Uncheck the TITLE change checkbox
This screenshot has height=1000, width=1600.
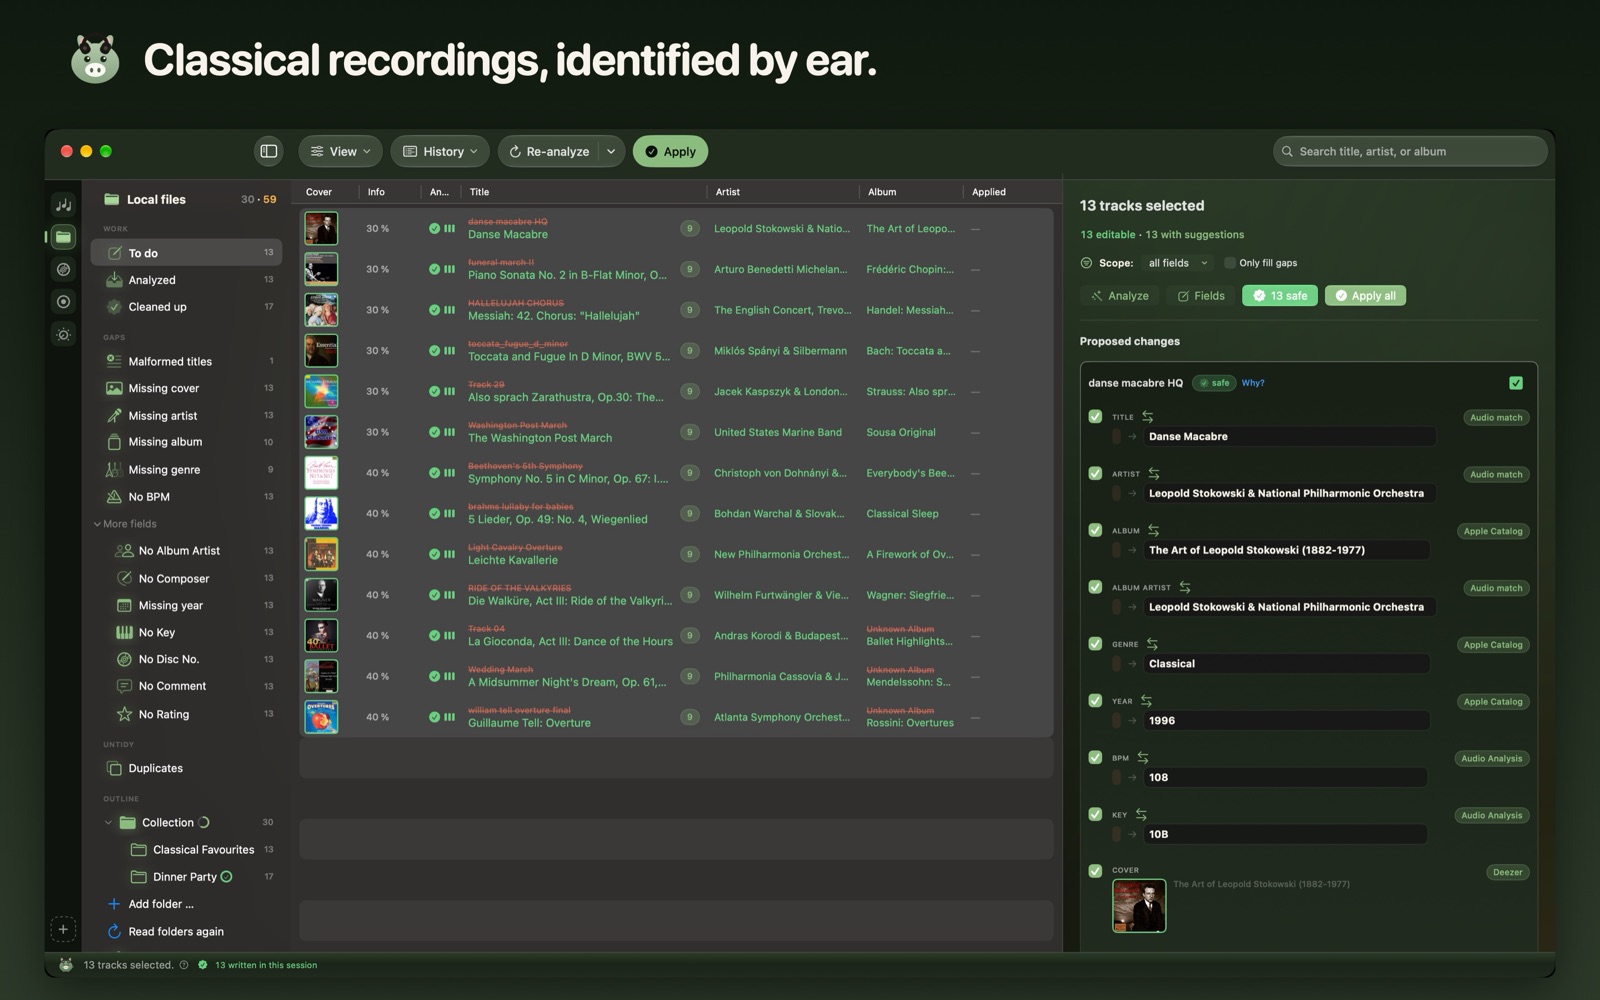pos(1095,416)
